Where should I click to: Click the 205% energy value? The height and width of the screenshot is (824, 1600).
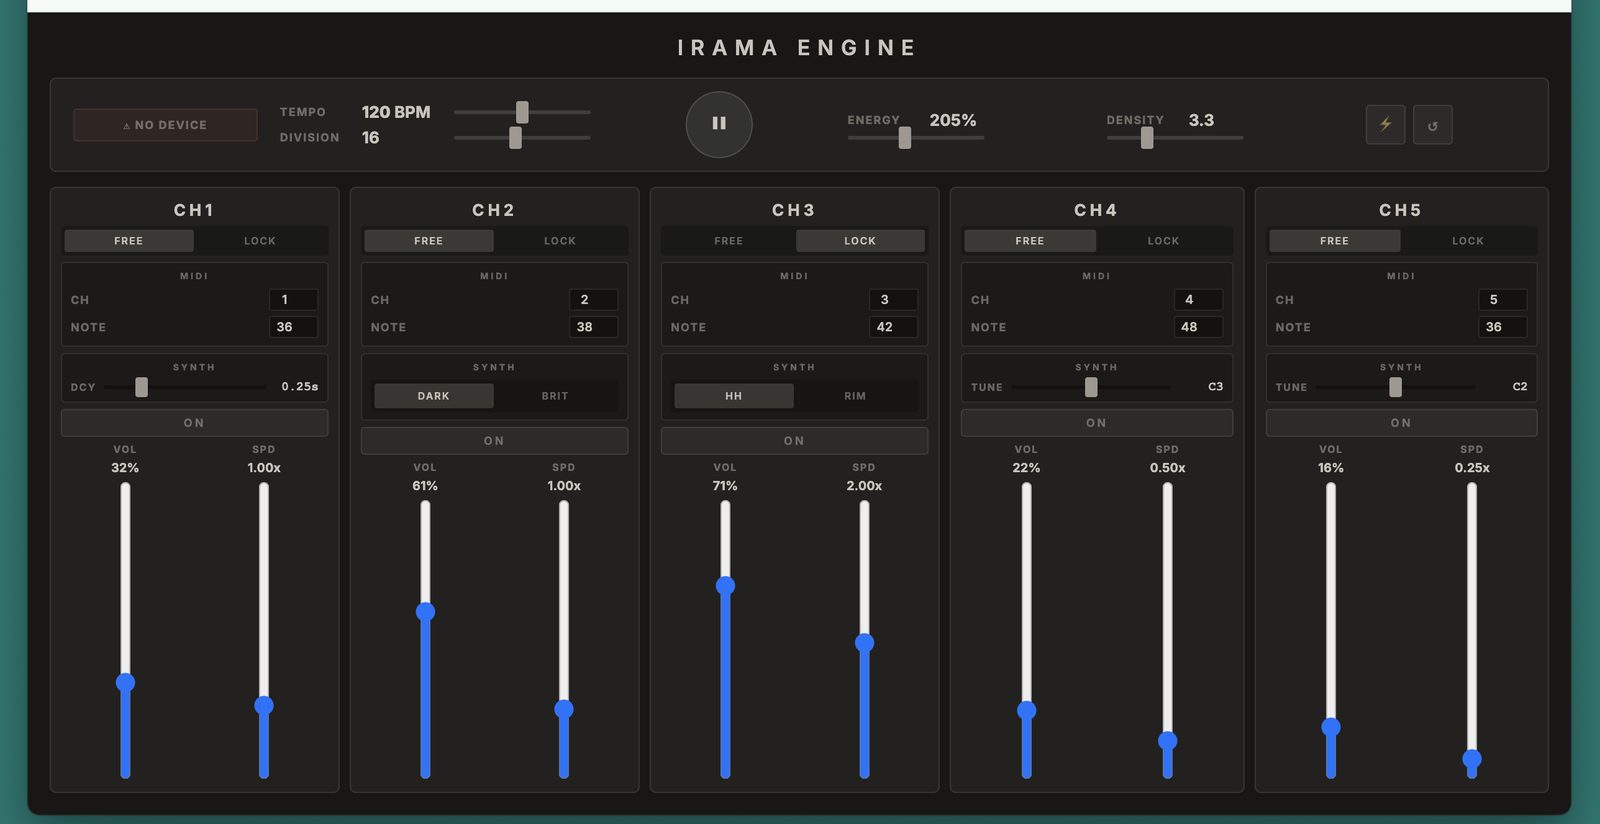(x=953, y=120)
